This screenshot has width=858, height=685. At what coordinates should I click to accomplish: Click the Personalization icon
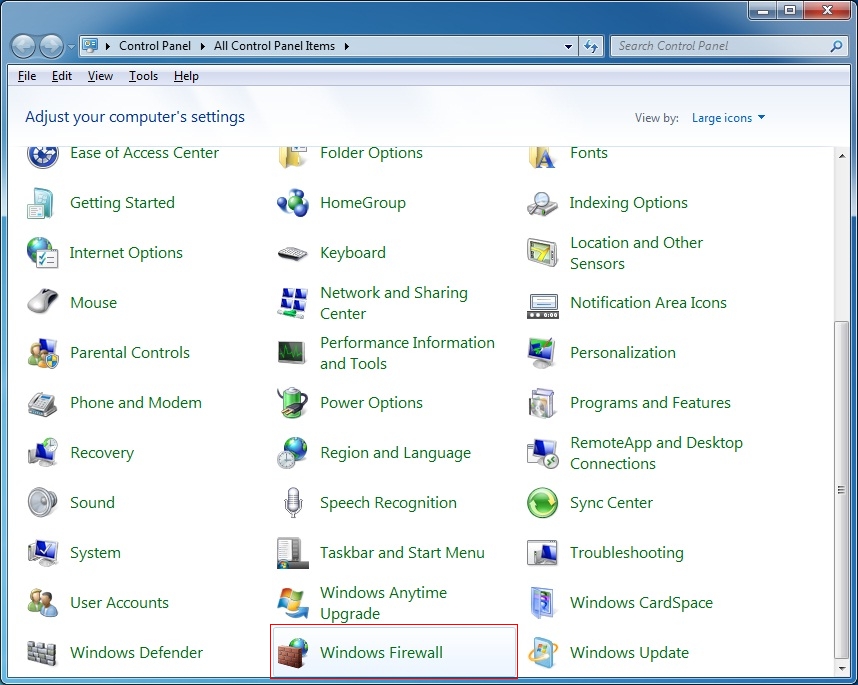pos(542,353)
